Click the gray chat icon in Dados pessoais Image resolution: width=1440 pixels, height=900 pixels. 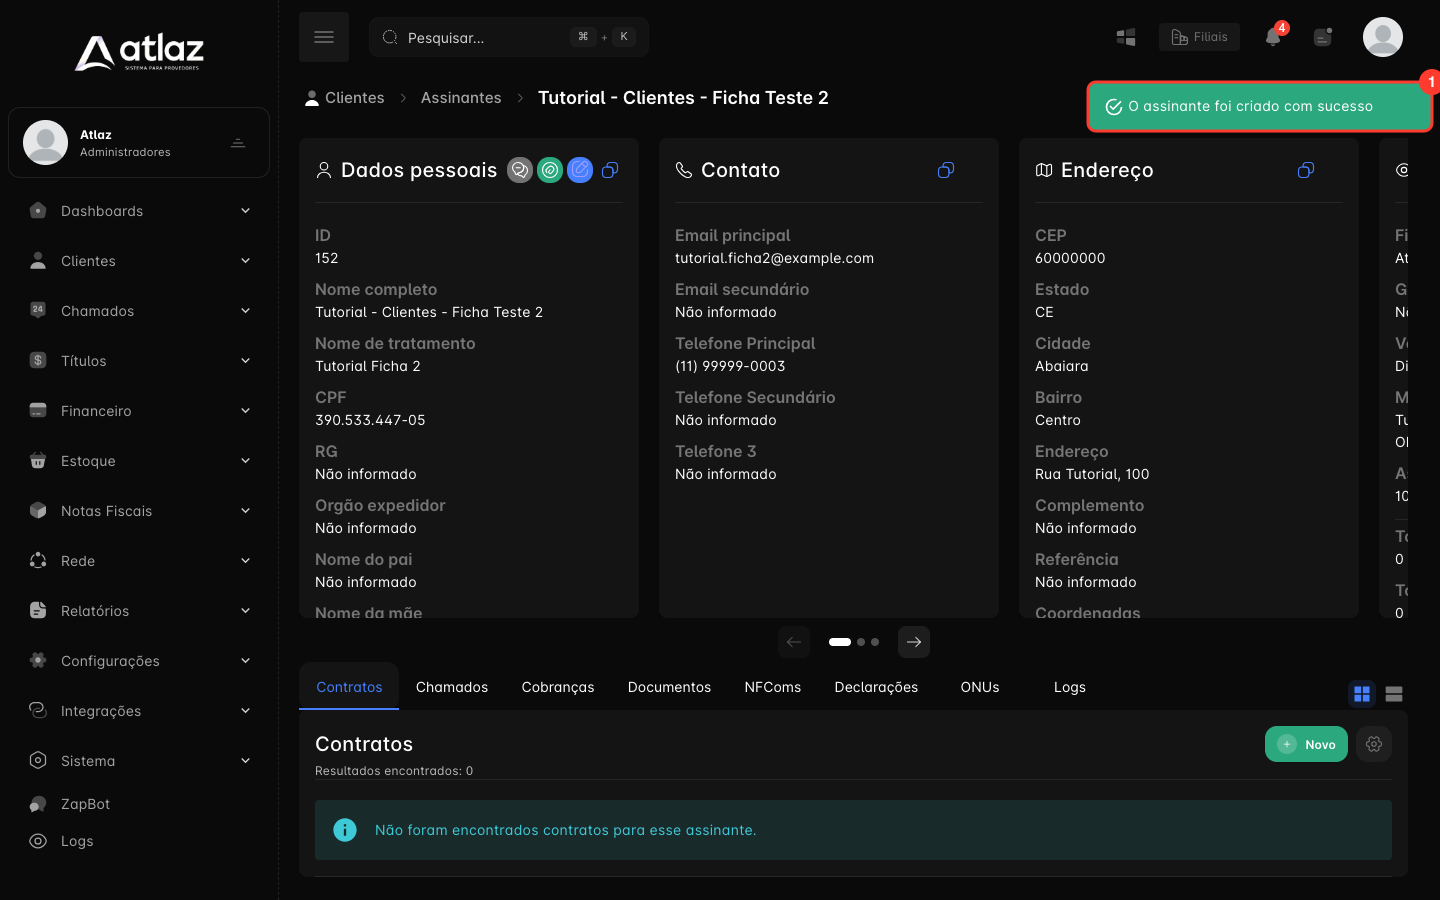[520, 170]
